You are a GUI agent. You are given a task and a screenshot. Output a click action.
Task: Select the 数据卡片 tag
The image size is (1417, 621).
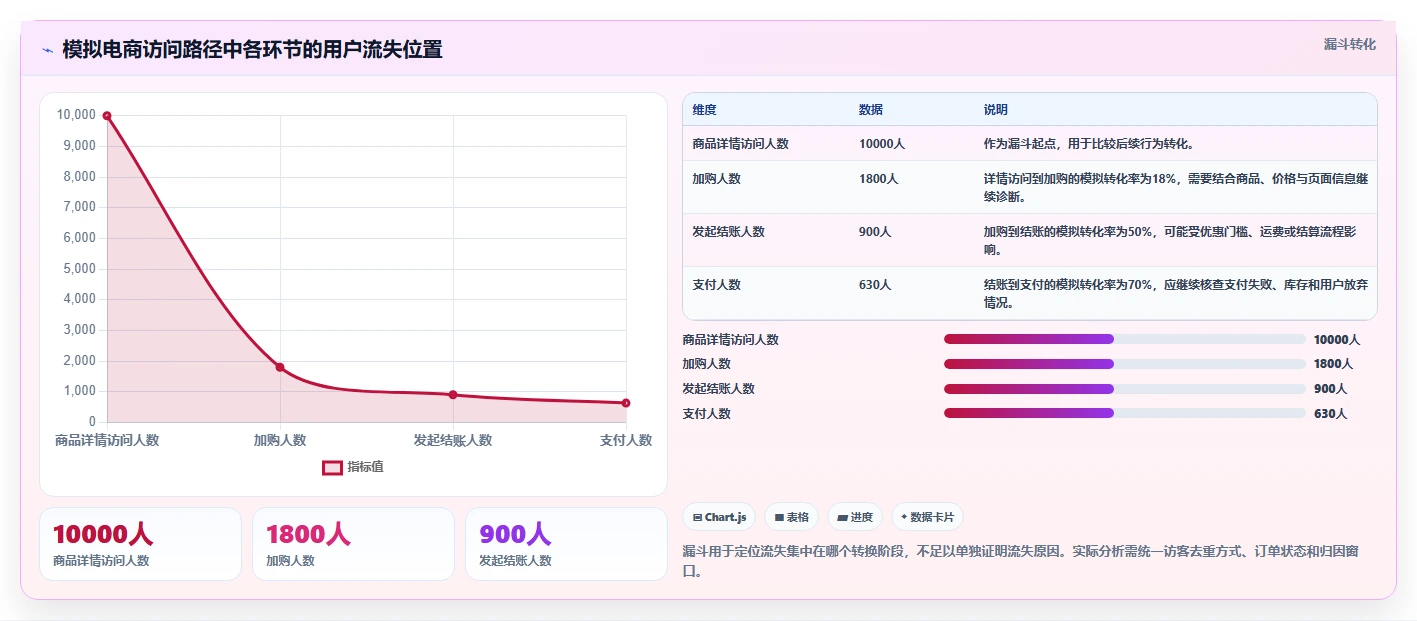point(927,517)
